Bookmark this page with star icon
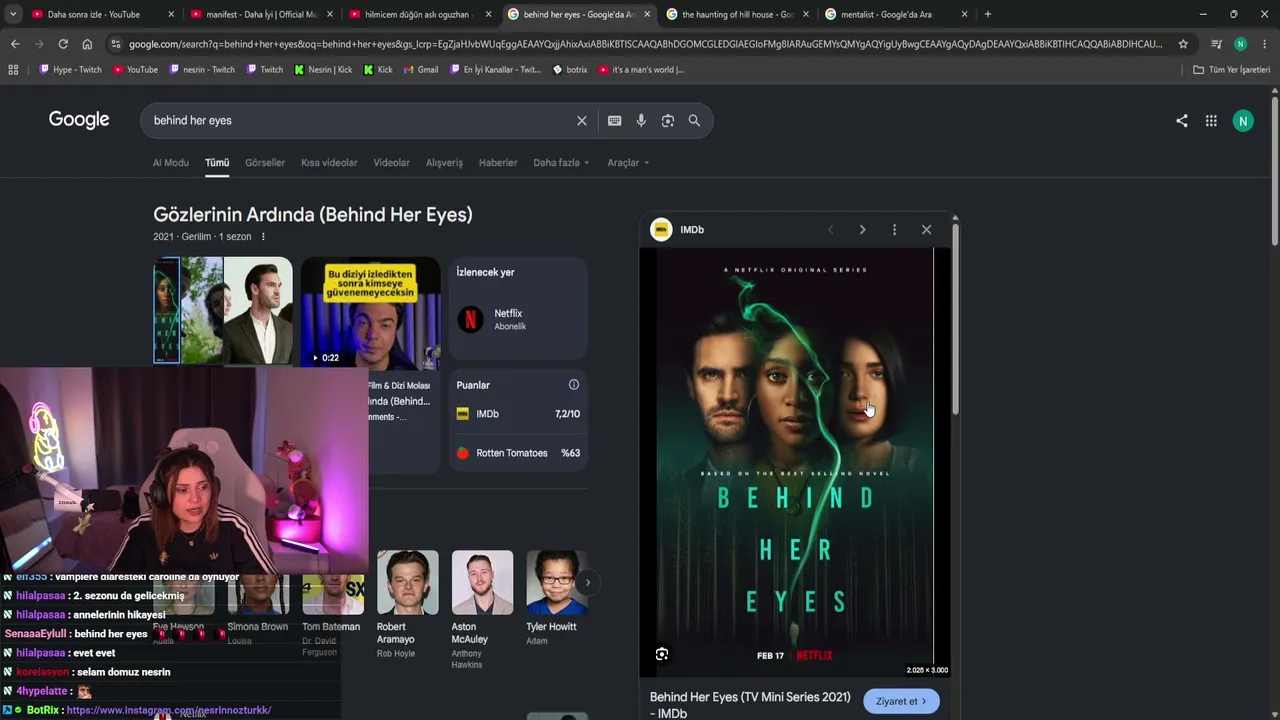The height and width of the screenshot is (720, 1280). point(1183,44)
